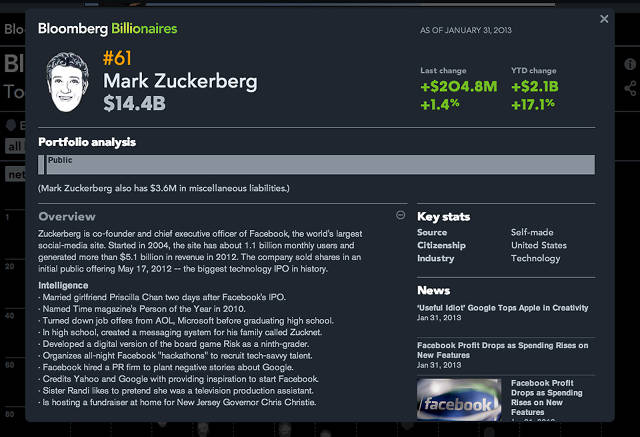Screen dimensions: 640x437
Task: Select the 'all' filter behind the popup
Action: [x=14, y=146]
